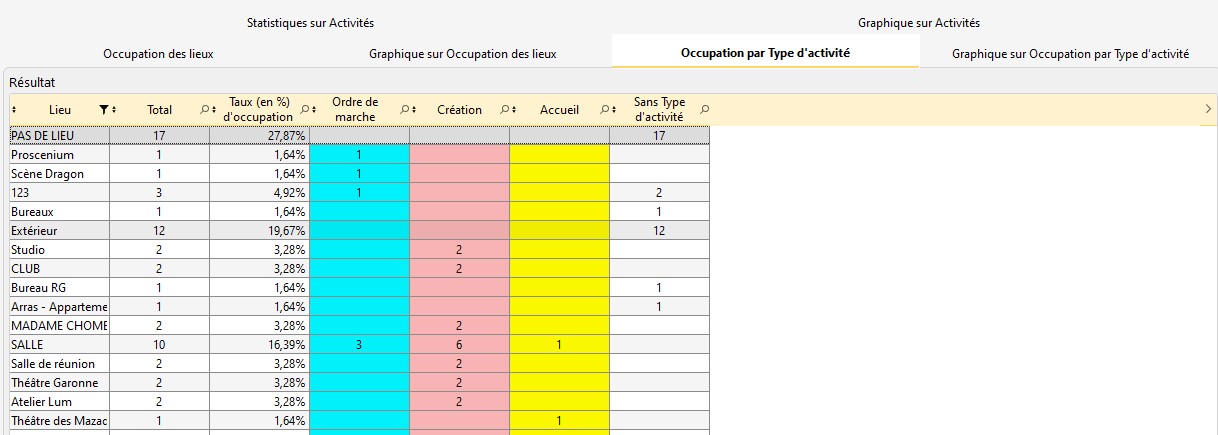Switch to Statistiques sur Activités tab
The width and height of the screenshot is (1218, 435).
point(310,22)
